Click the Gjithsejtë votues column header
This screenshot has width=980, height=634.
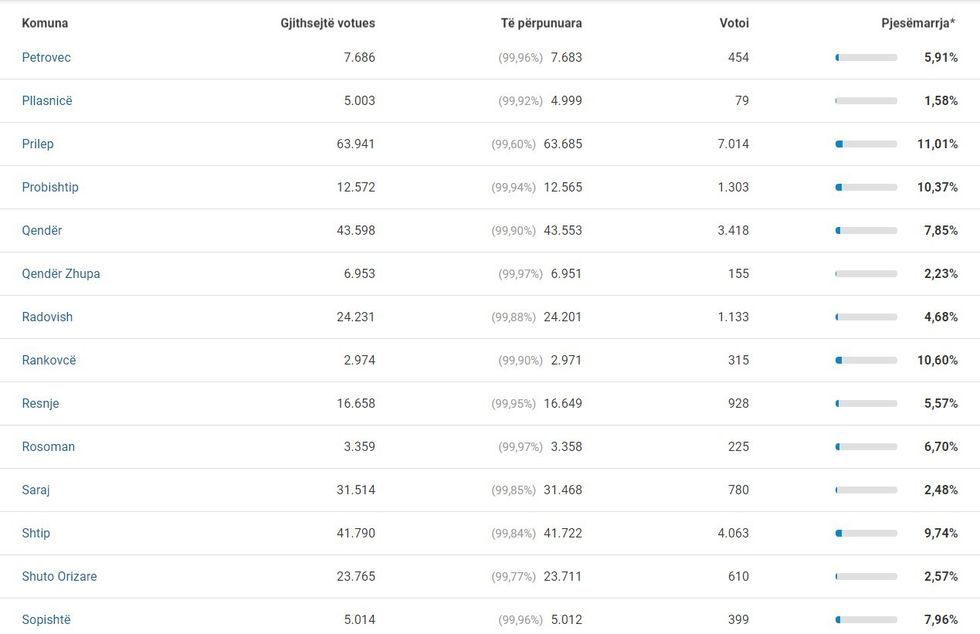(327, 23)
